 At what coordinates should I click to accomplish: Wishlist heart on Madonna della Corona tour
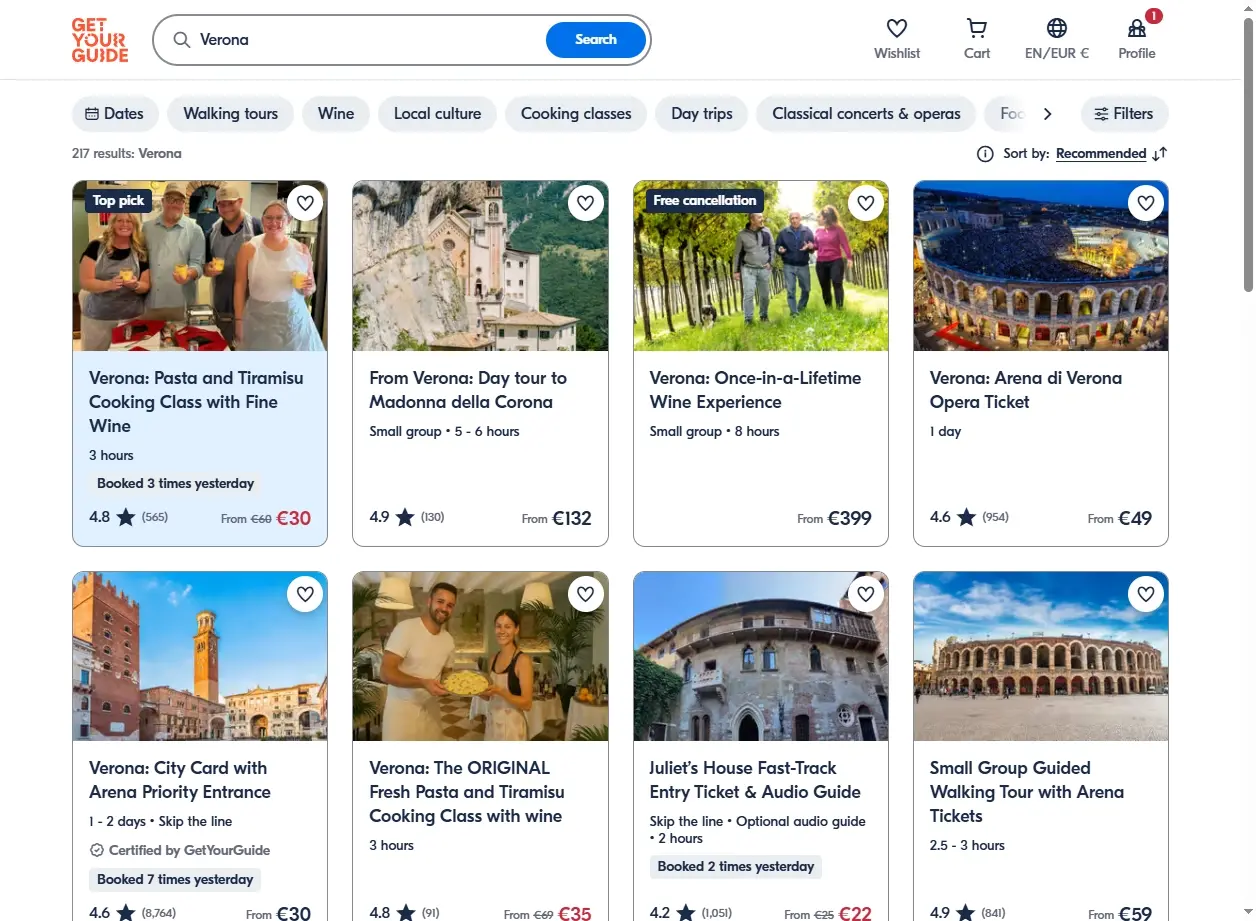tap(585, 203)
